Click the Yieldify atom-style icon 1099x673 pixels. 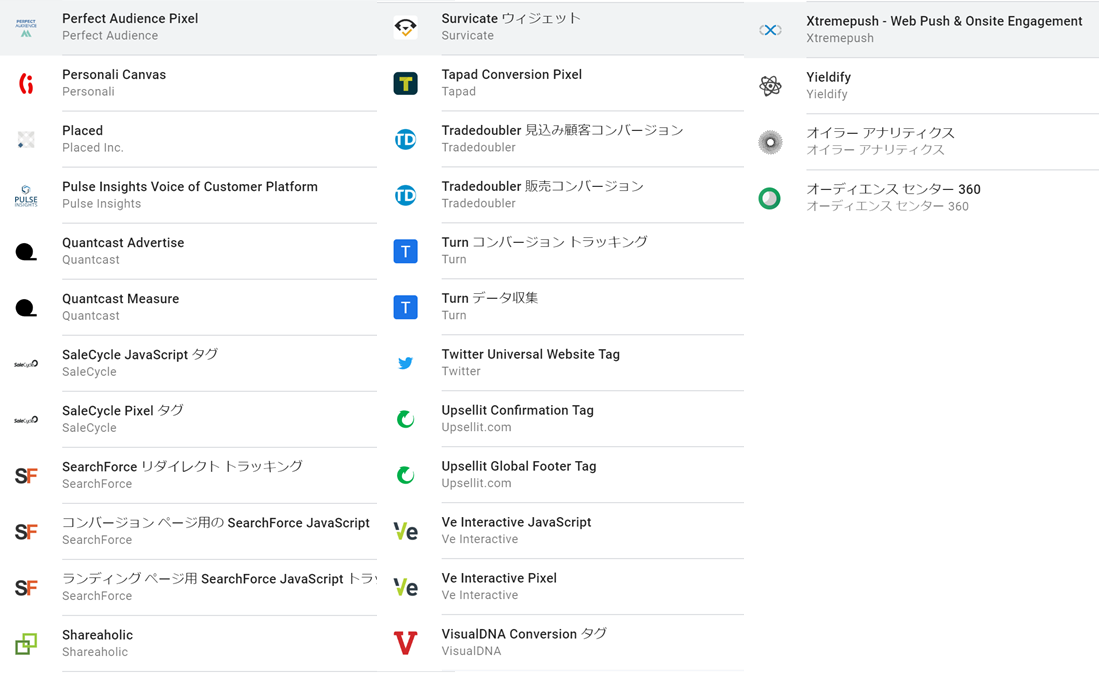click(x=770, y=85)
